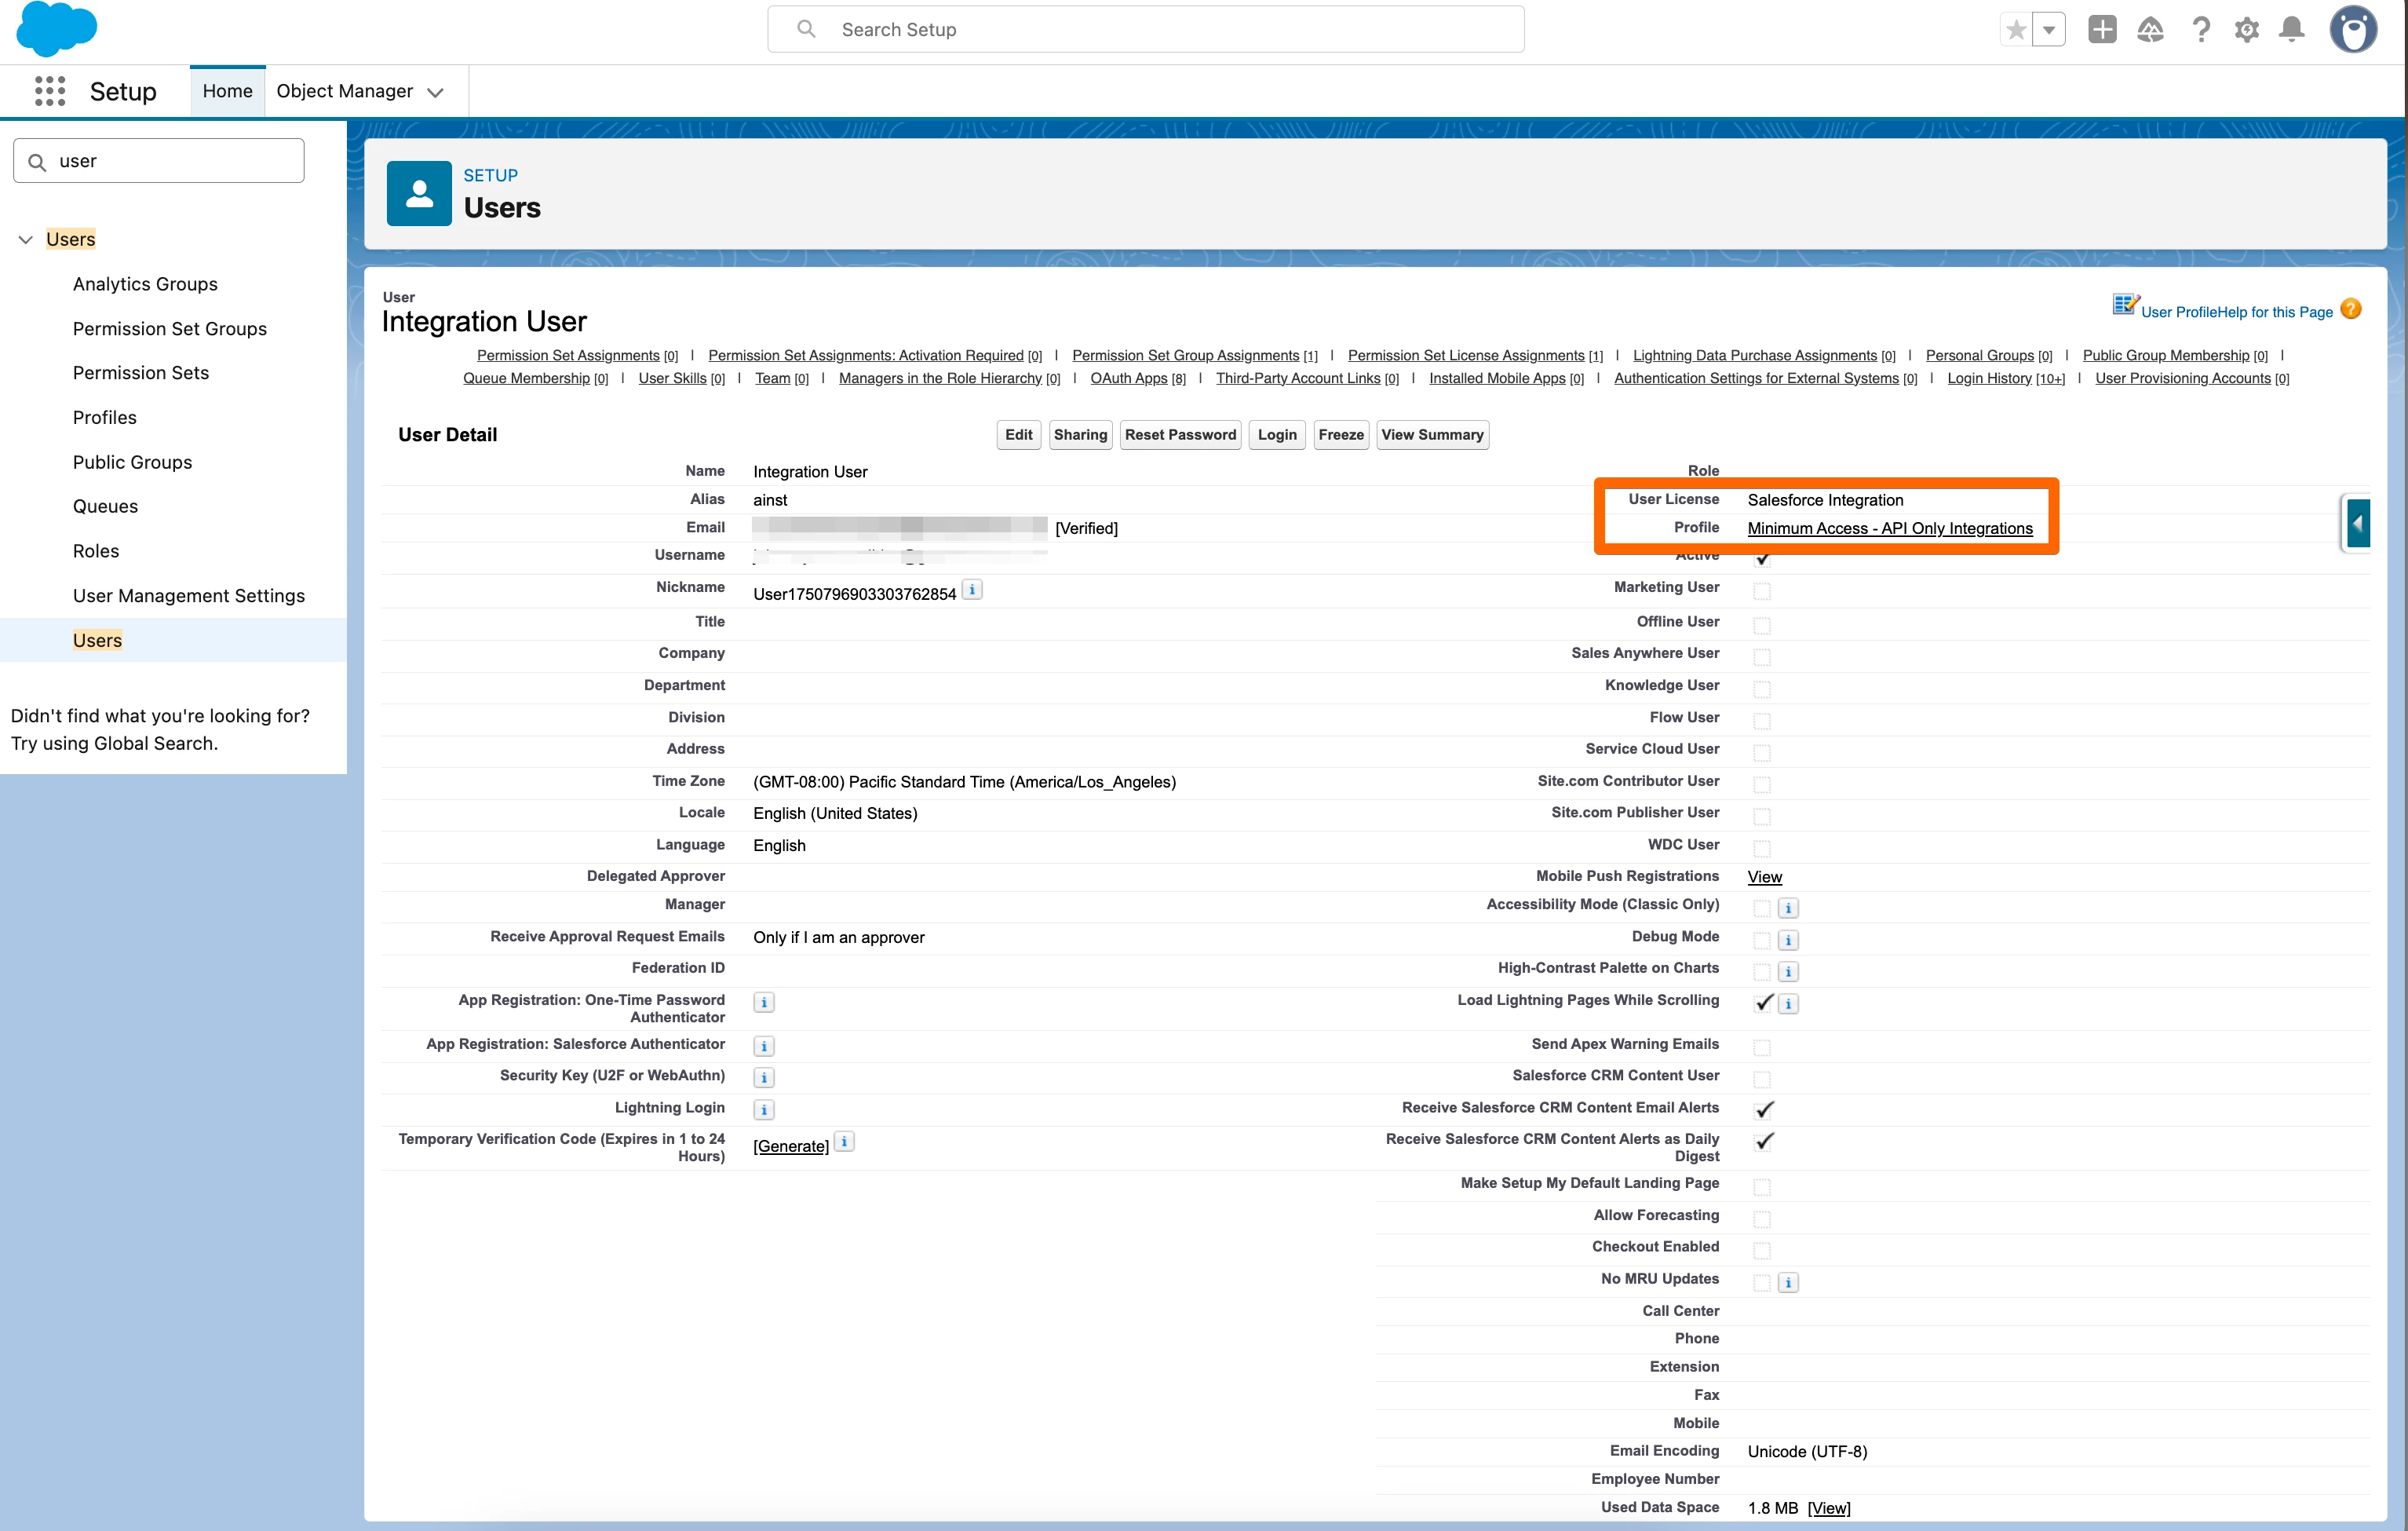Viewport: 2408px width, 1531px height.
Task: Open the Trailhead guidance icon
Action: pyautogui.click(x=2150, y=30)
